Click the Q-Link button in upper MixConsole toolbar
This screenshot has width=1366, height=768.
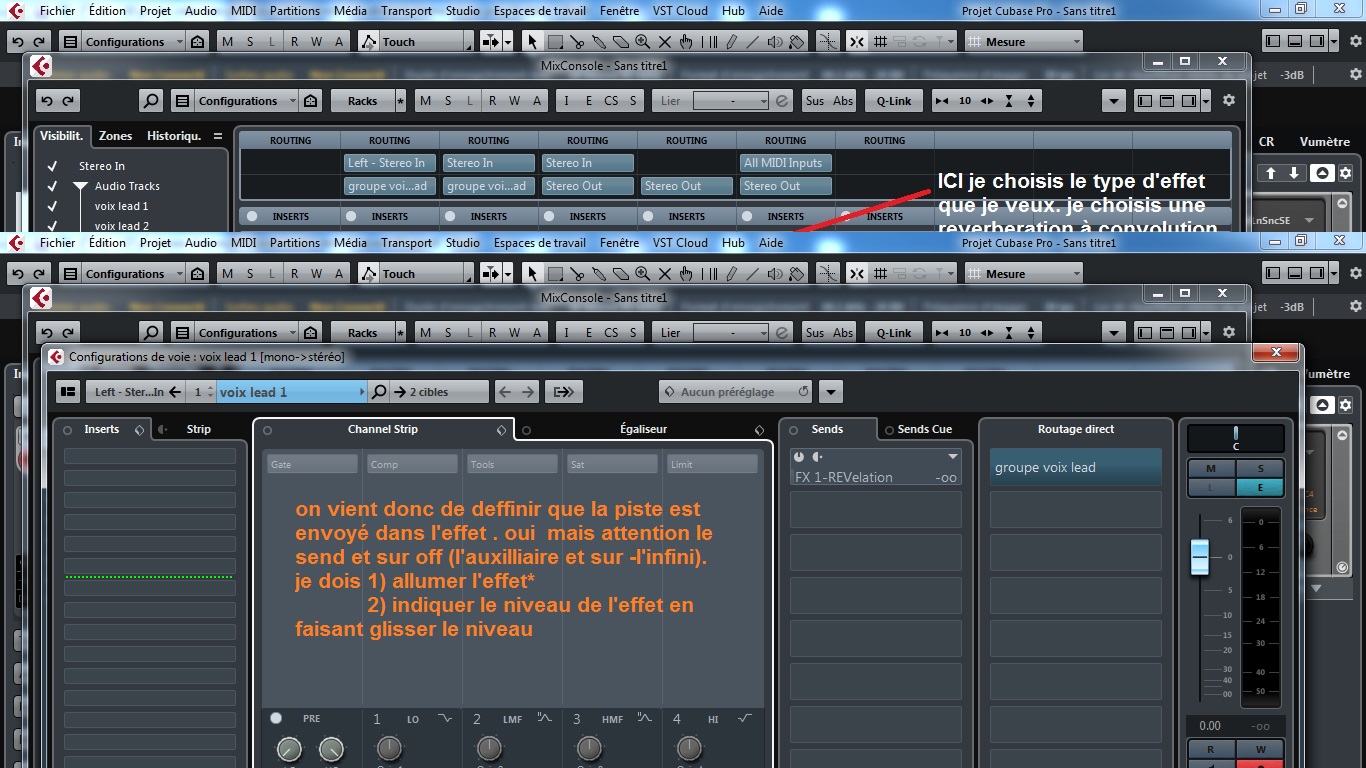894,101
